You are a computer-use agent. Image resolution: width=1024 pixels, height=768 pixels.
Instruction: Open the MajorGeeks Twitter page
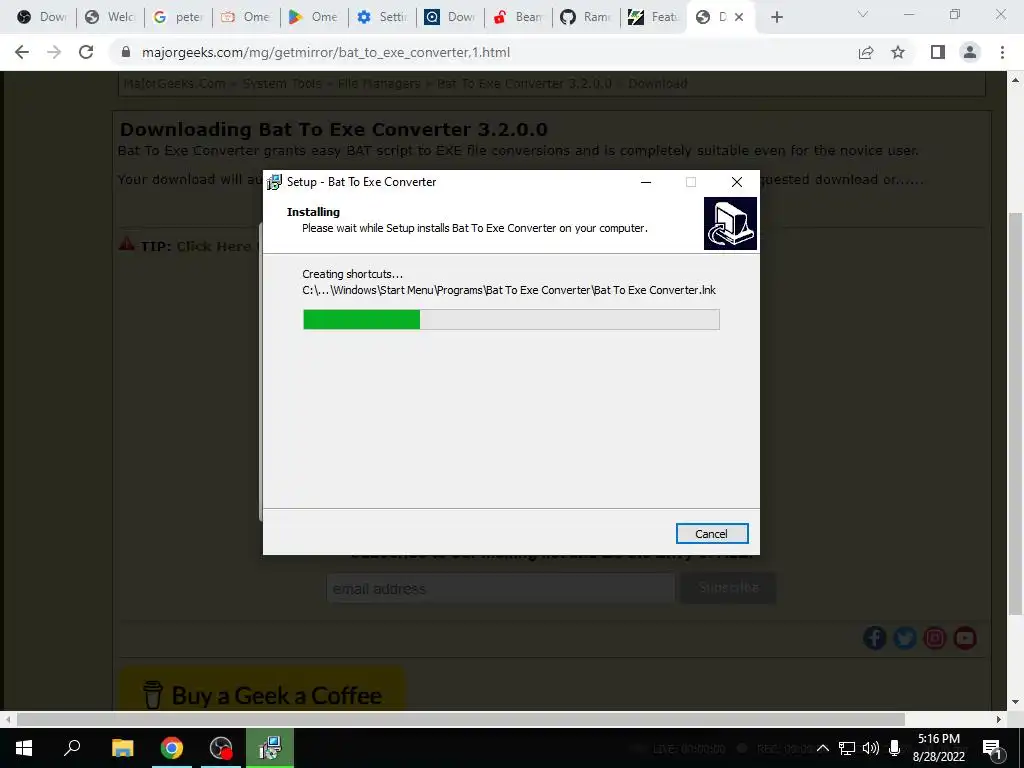[x=905, y=637]
